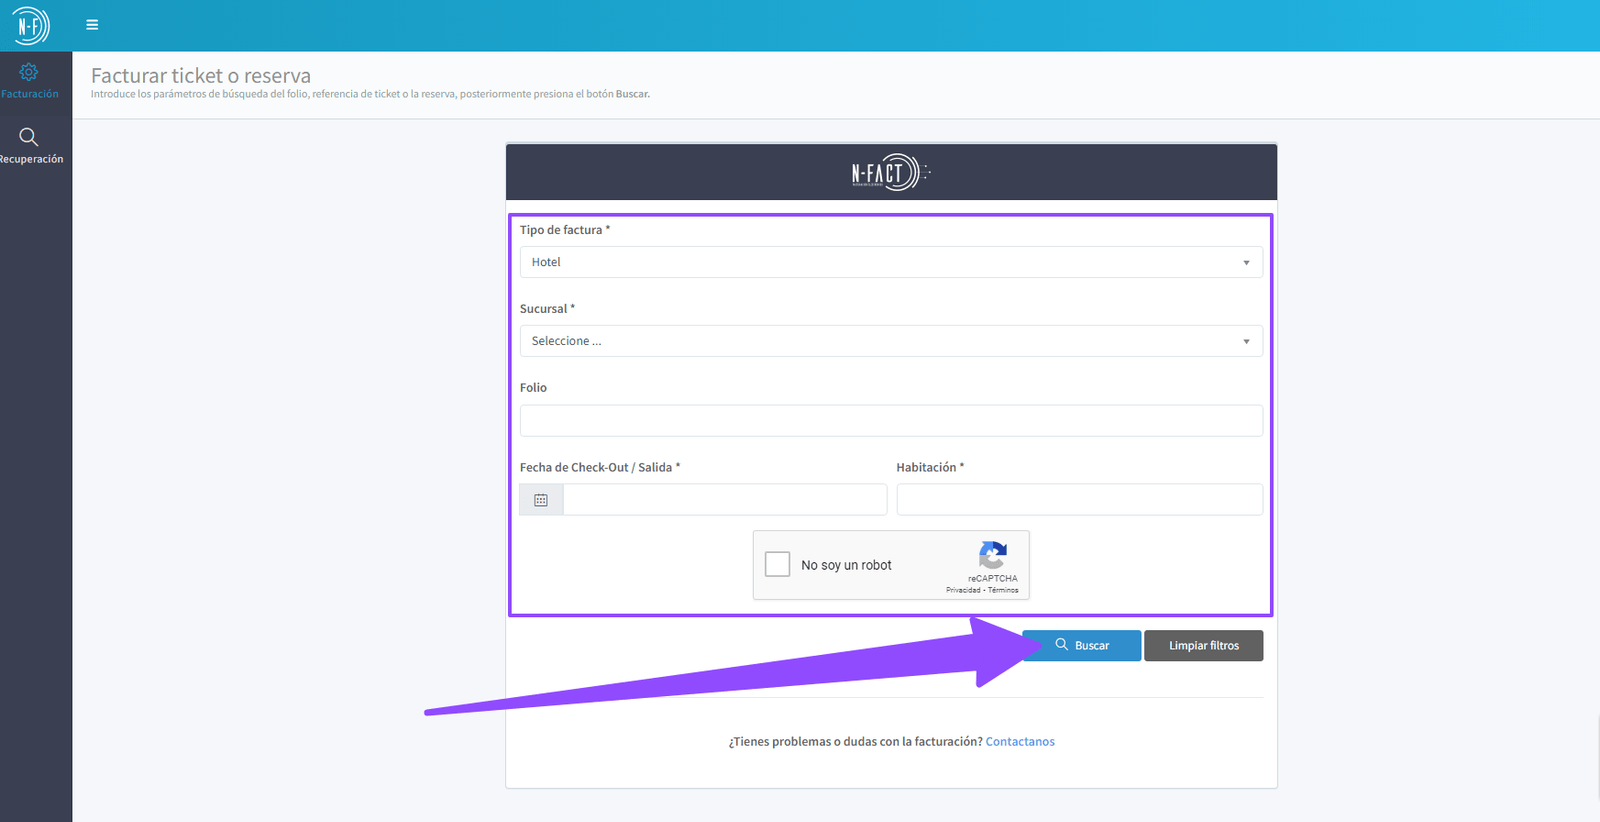Click the Recuperación magnifier icon in sidebar

point(29,137)
